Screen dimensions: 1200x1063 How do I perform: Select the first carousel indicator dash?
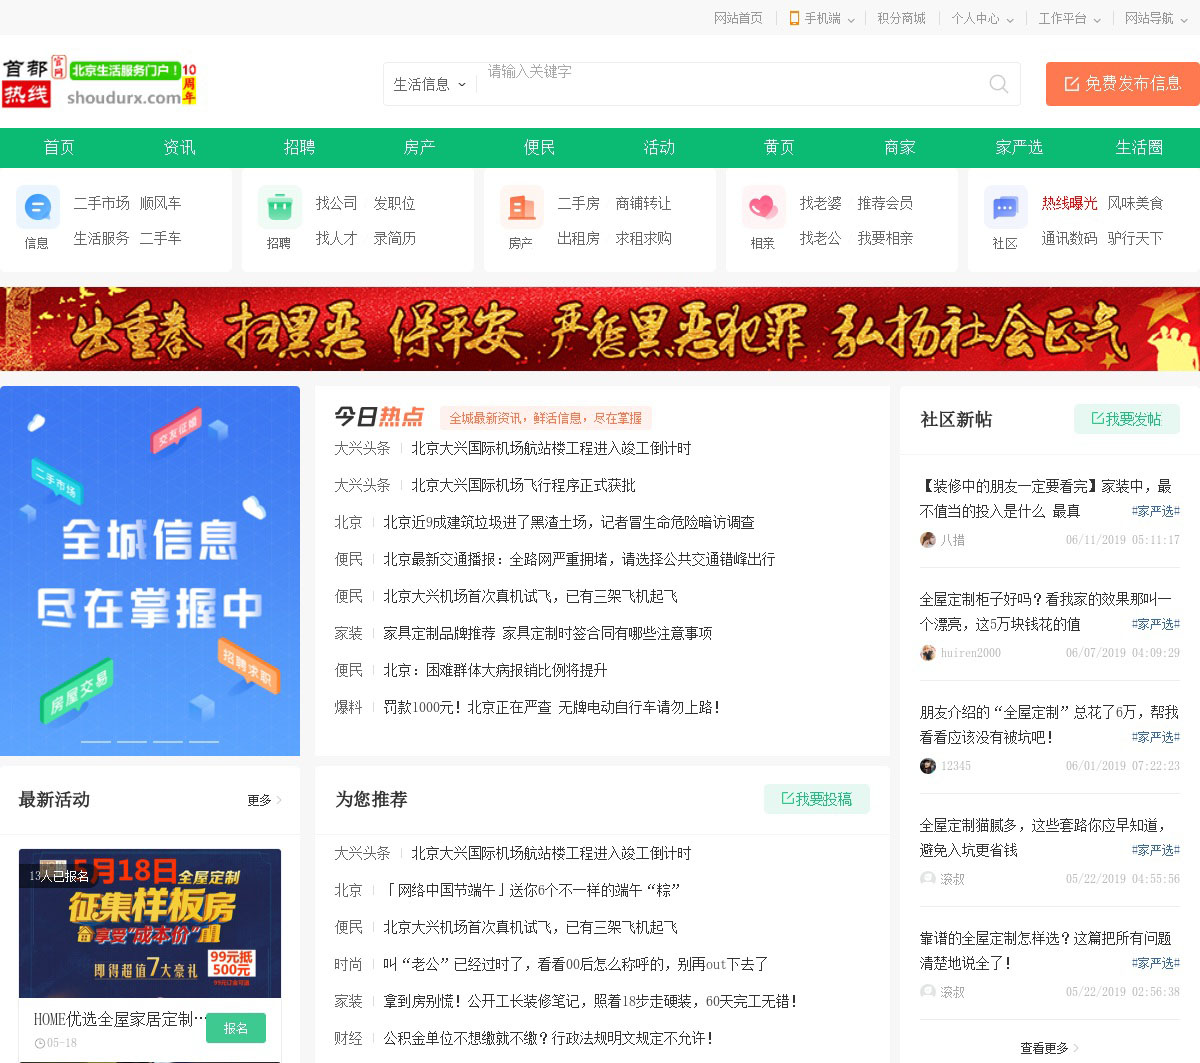pos(96,741)
